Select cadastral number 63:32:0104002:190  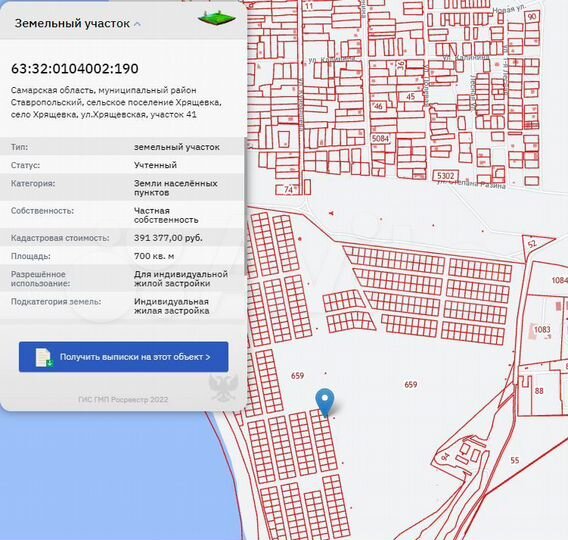coord(75,68)
